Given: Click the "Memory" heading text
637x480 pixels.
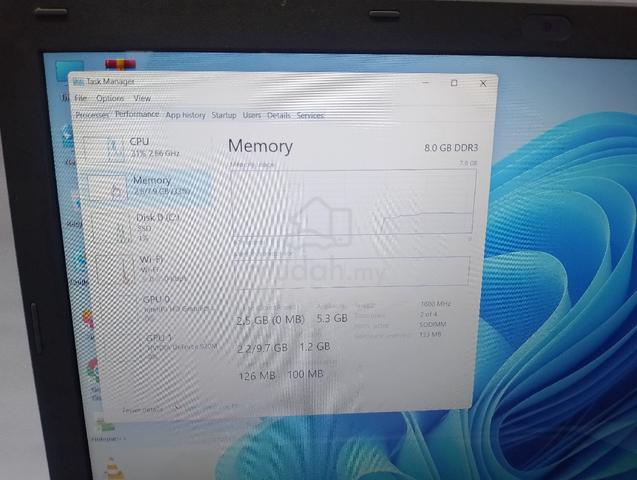Looking at the screenshot, I should click(260, 146).
